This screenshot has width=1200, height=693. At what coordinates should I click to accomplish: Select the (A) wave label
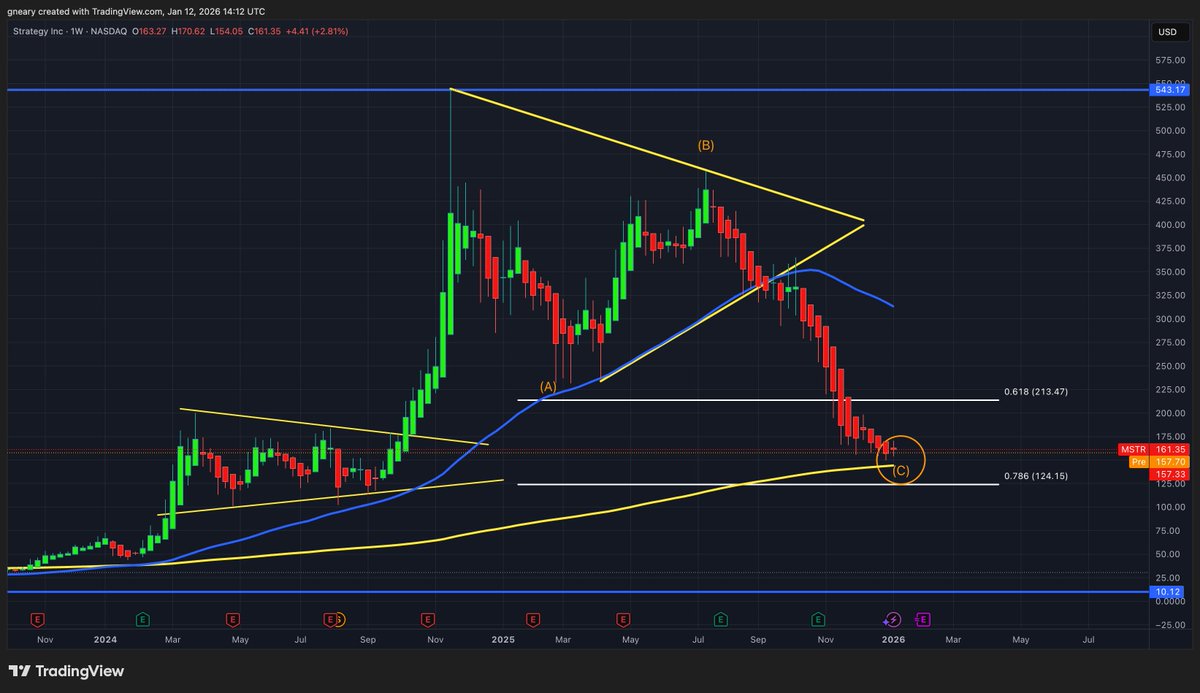click(x=548, y=385)
